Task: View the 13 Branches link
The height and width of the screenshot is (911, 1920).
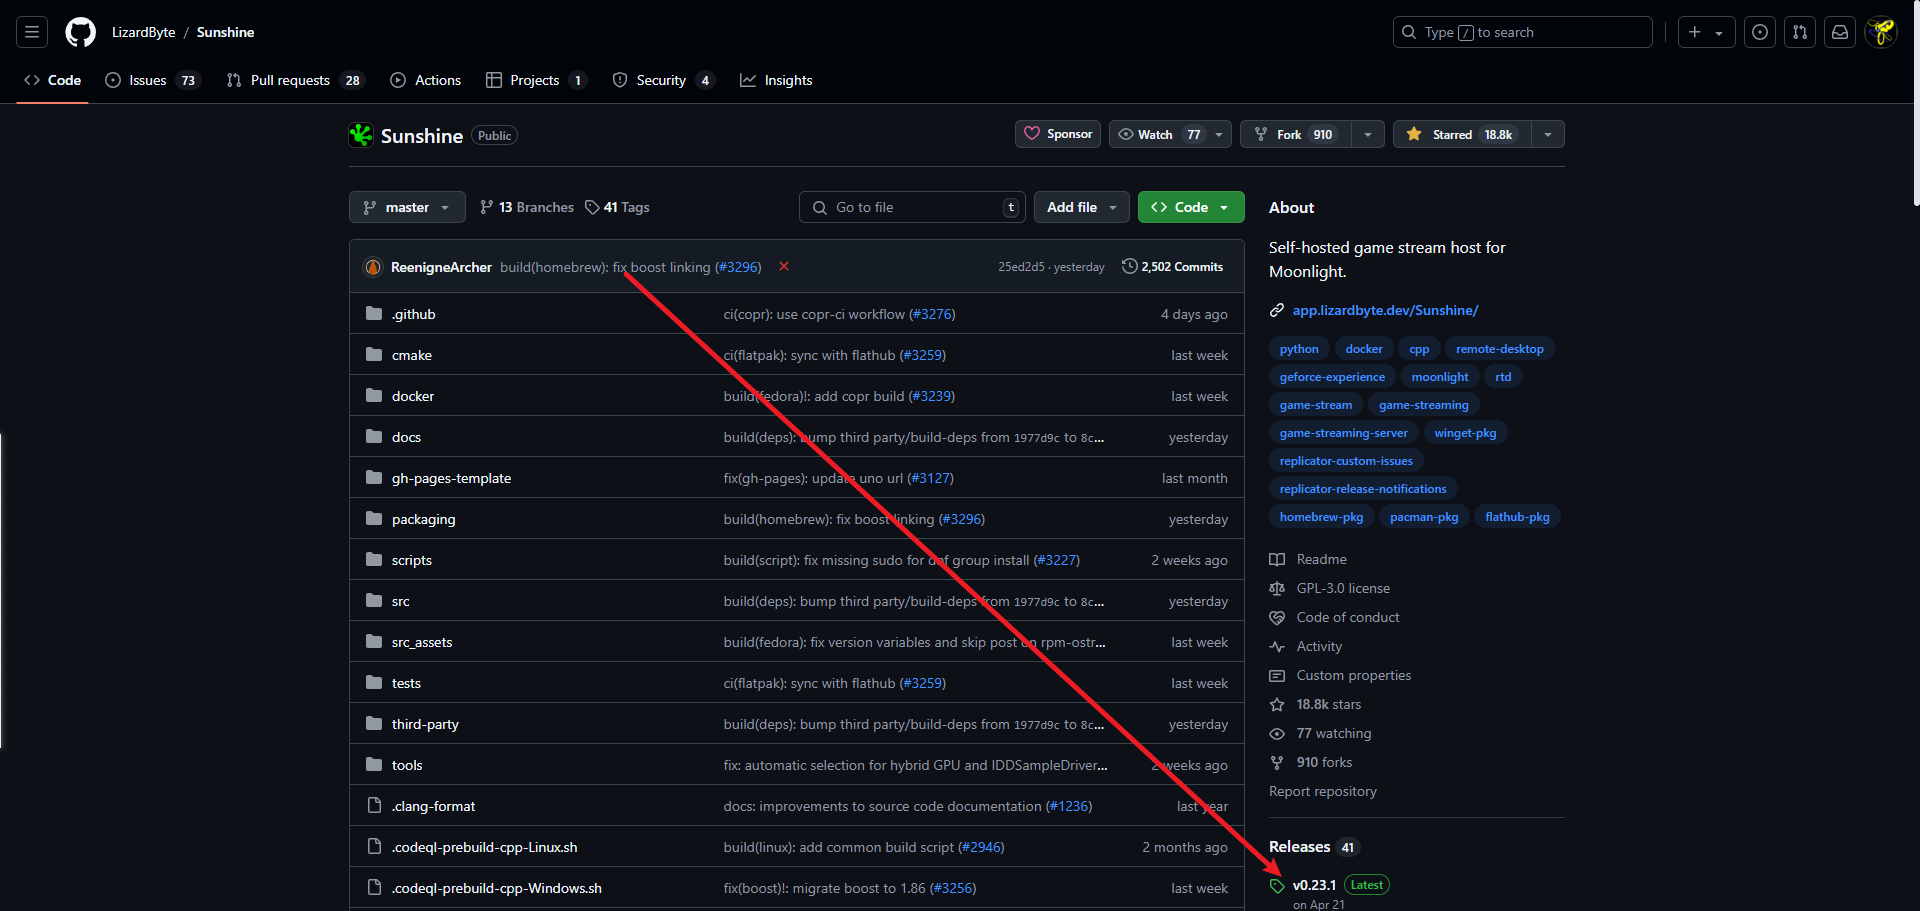Action: point(527,207)
